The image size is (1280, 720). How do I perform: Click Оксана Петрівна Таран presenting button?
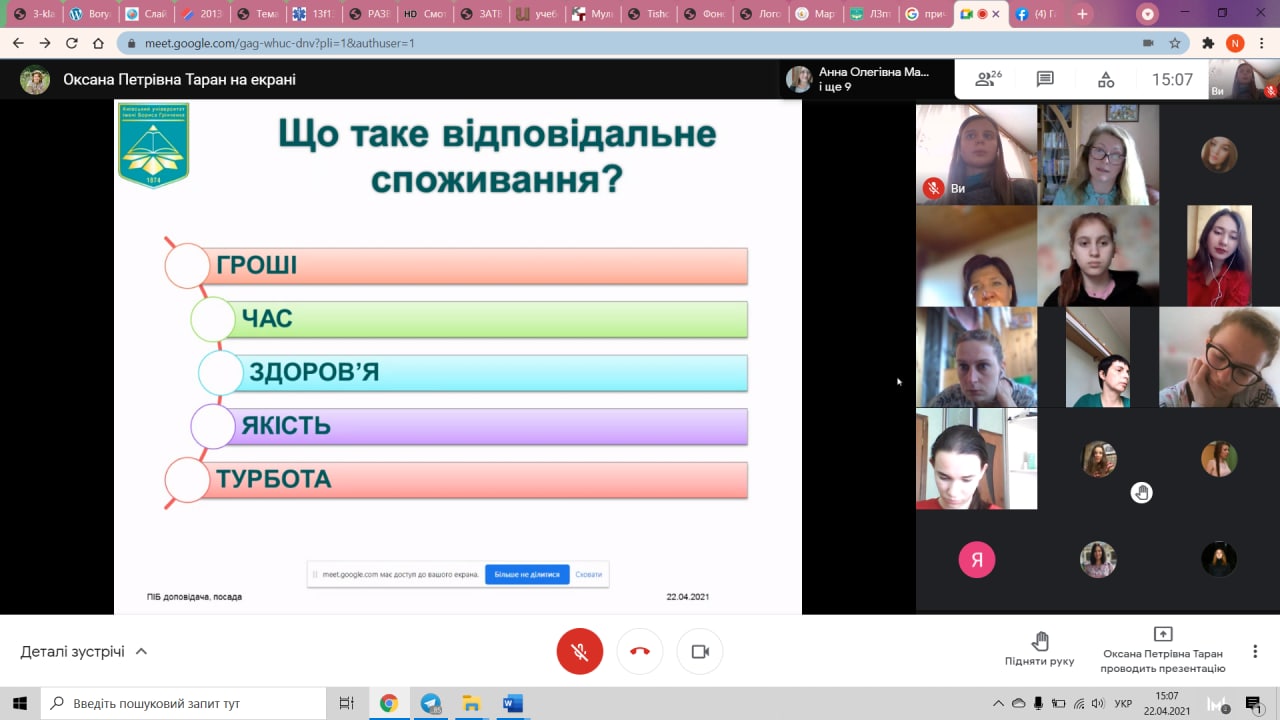click(x=1163, y=650)
